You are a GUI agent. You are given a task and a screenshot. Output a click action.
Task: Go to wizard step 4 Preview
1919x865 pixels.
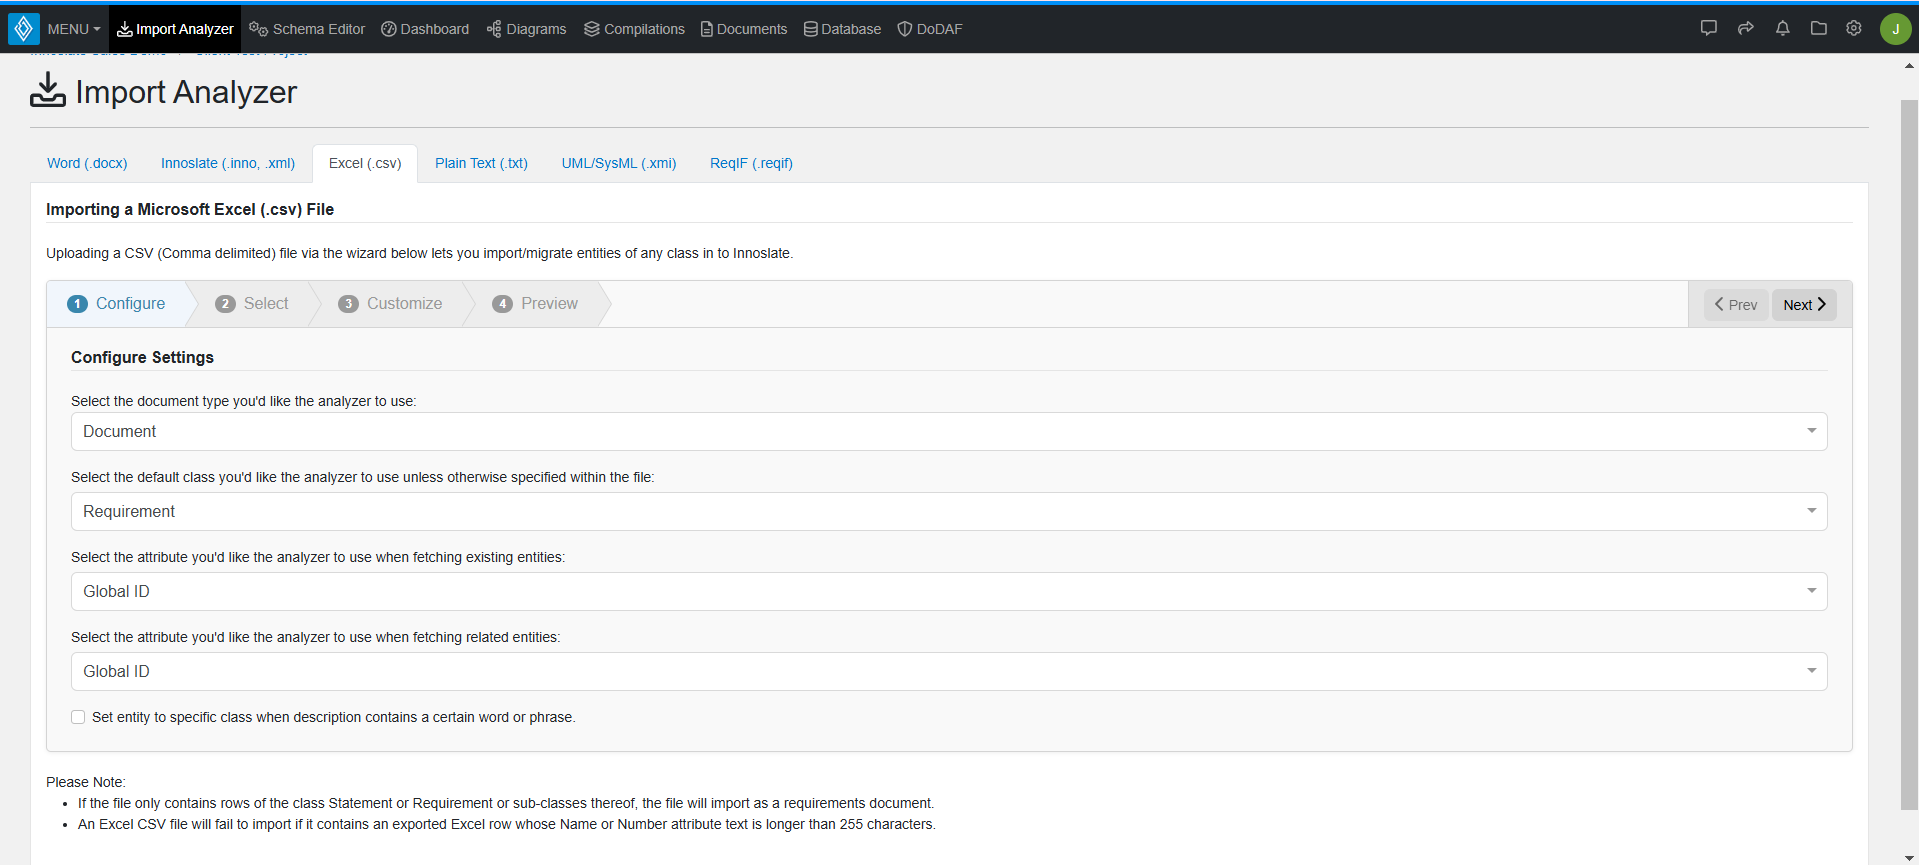tap(536, 304)
